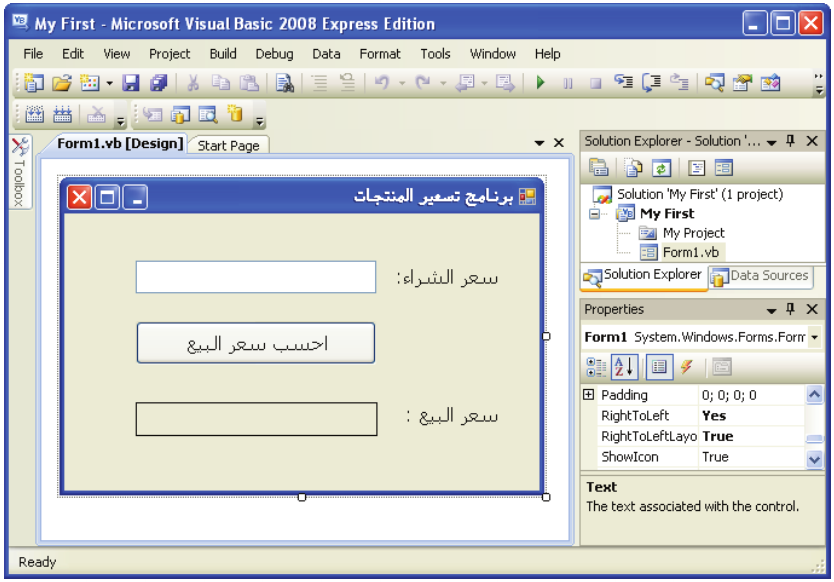Open the Debug menu
The image size is (834, 582).
[274, 54]
